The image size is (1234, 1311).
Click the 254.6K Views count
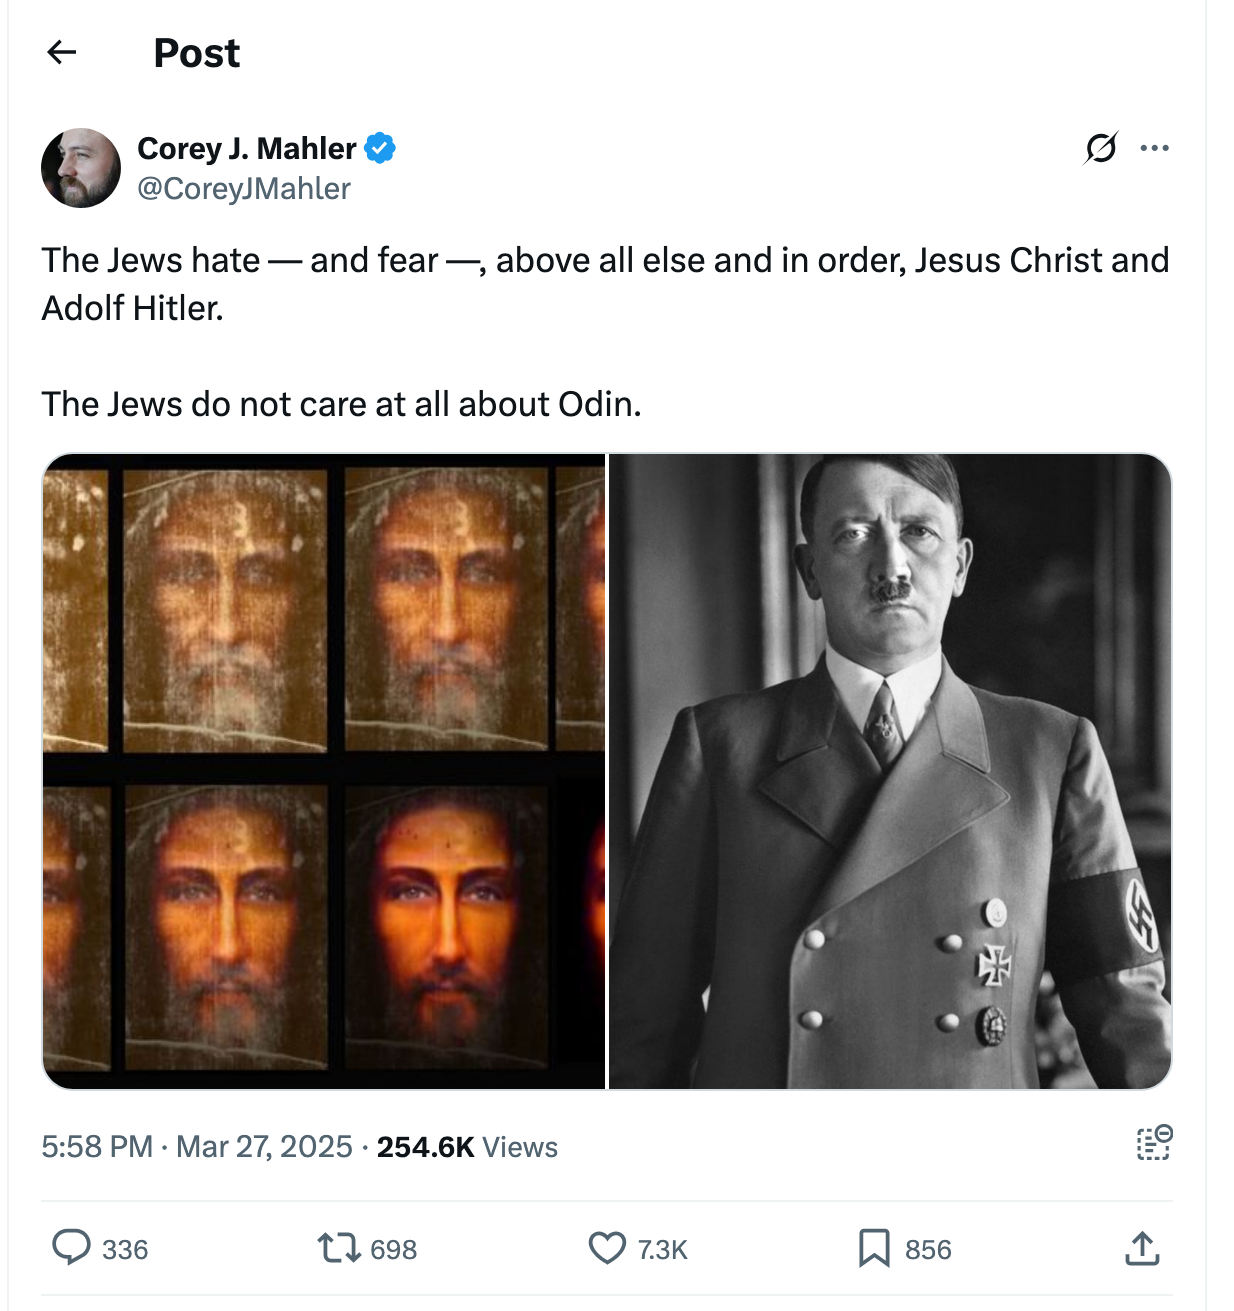(467, 1146)
